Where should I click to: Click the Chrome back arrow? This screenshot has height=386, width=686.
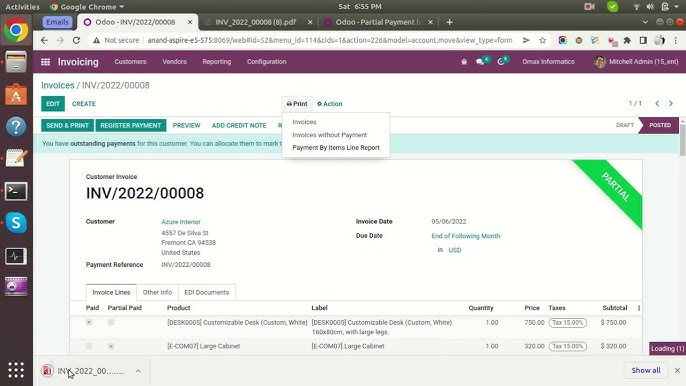[x=44, y=40]
